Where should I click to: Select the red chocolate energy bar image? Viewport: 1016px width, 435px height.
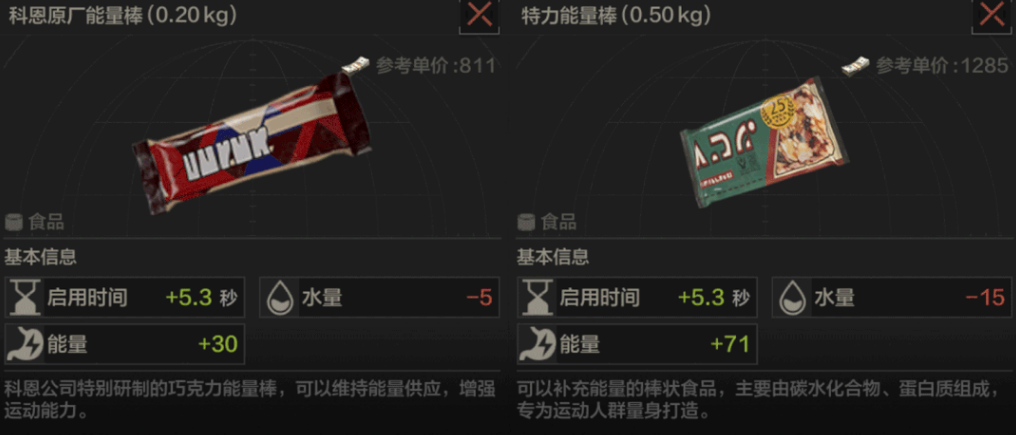[253, 144]
